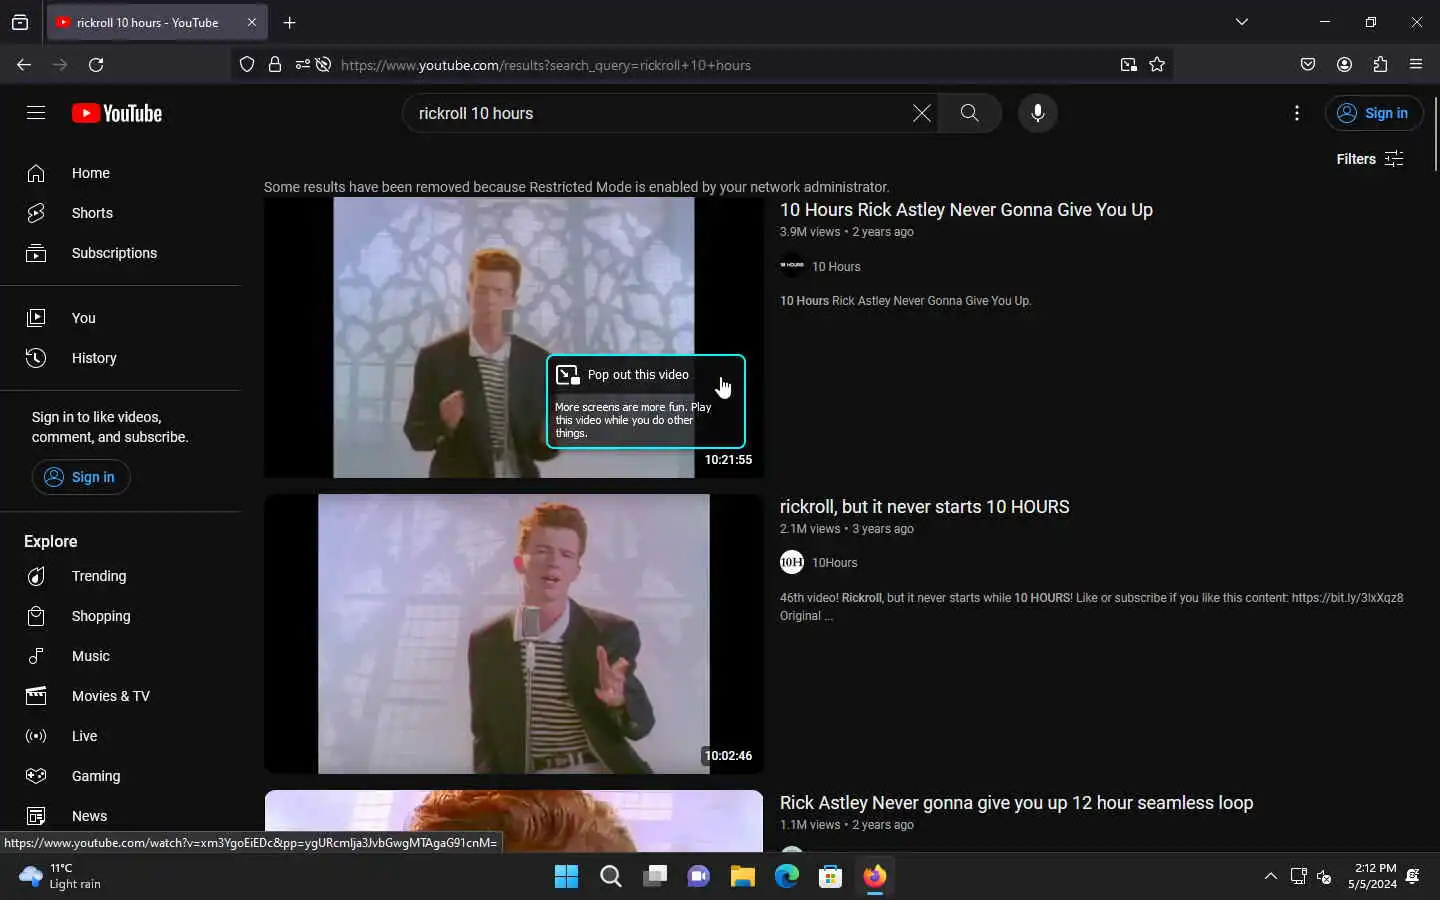
Task: Open the Pocket save icon
Action: click(x=1308, y=65)
